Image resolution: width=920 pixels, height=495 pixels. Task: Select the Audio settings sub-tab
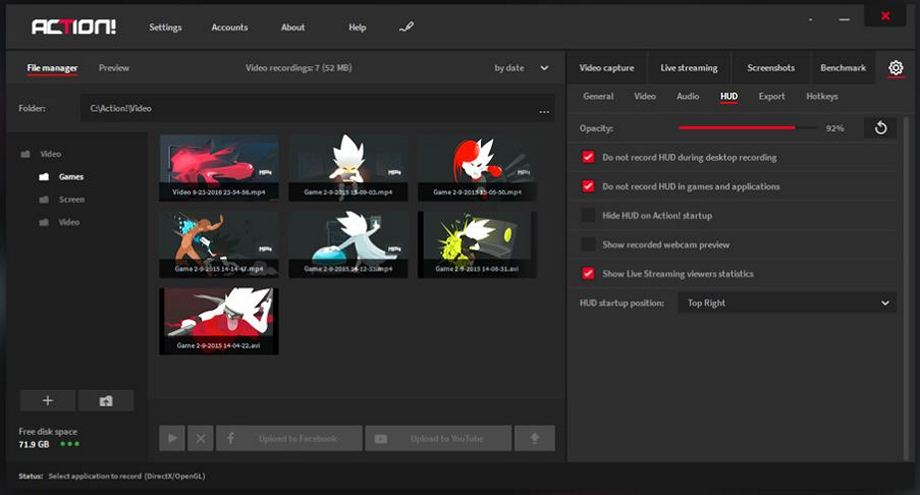pyautogui.click(x=688, y=96)
